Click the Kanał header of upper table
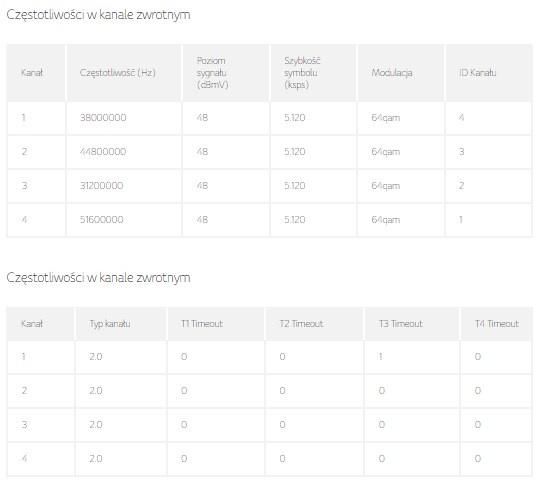This screenshot has width=540, height=501. [x=32, y=73]
